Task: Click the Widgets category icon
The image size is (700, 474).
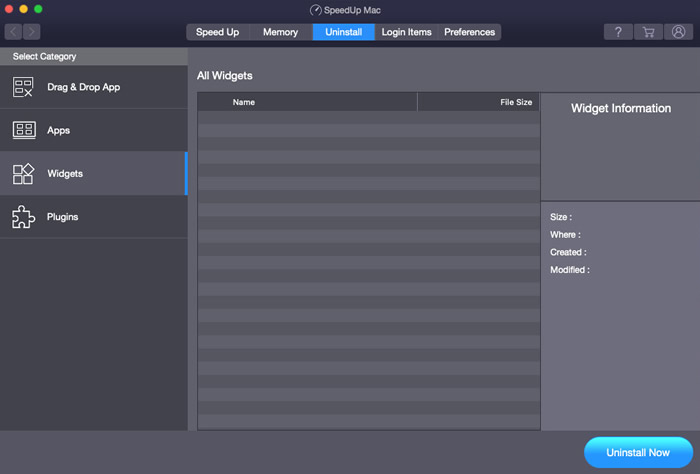Action: pyautogui.click(x=23, y=174)
